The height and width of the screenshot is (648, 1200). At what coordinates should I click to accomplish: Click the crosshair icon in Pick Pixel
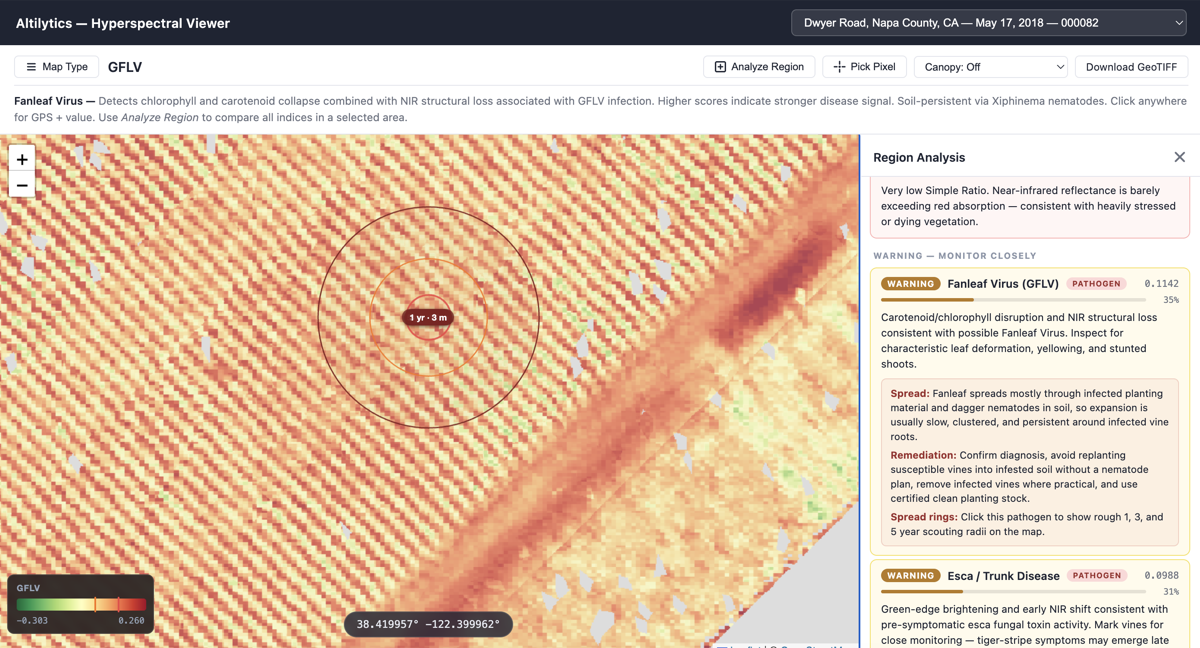[839, 67]
